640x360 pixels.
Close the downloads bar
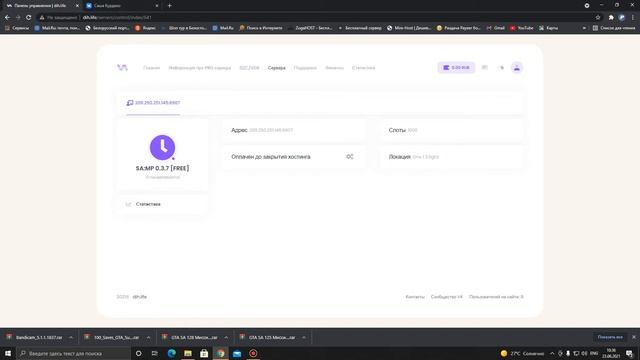click(x=634, y=337)
